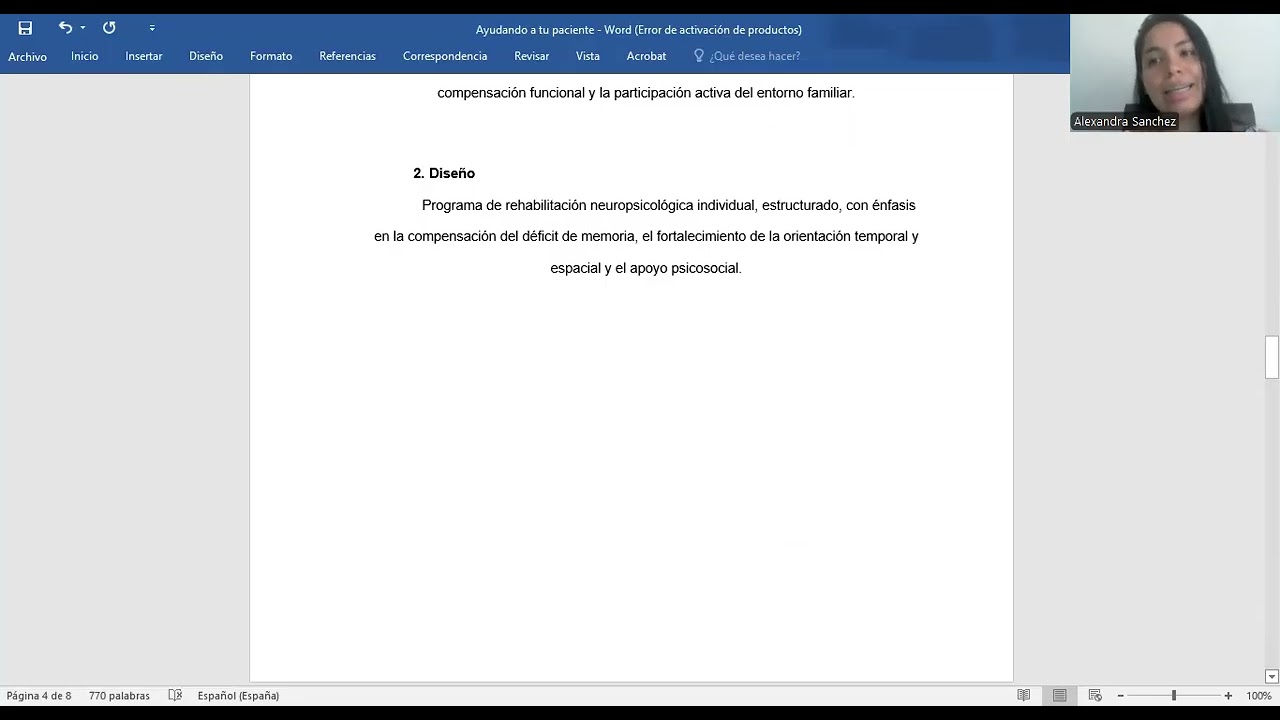
Task: Select Web Layout view icon
Action: pyautogui.click(x=1095, y=696)
